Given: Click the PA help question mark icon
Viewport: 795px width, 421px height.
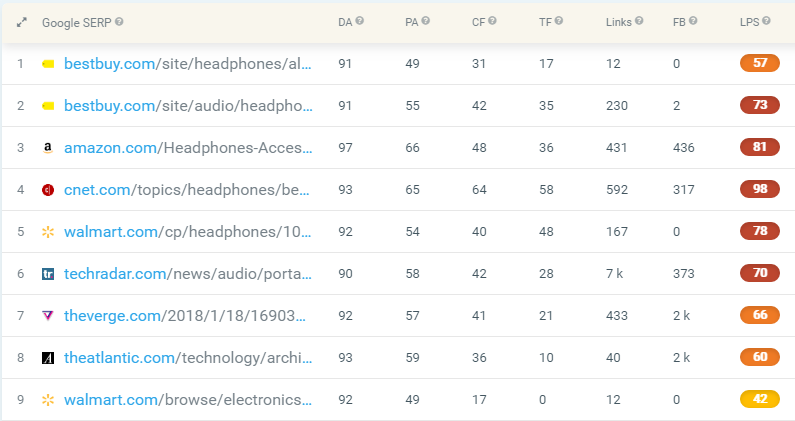Looking at the screenshot, I should click(425, 21).
